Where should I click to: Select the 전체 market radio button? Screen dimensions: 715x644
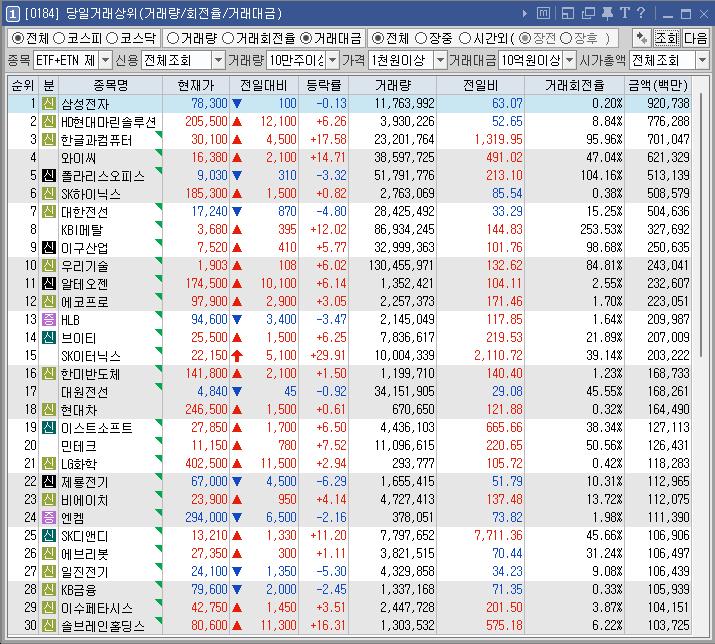click(18, 38)
